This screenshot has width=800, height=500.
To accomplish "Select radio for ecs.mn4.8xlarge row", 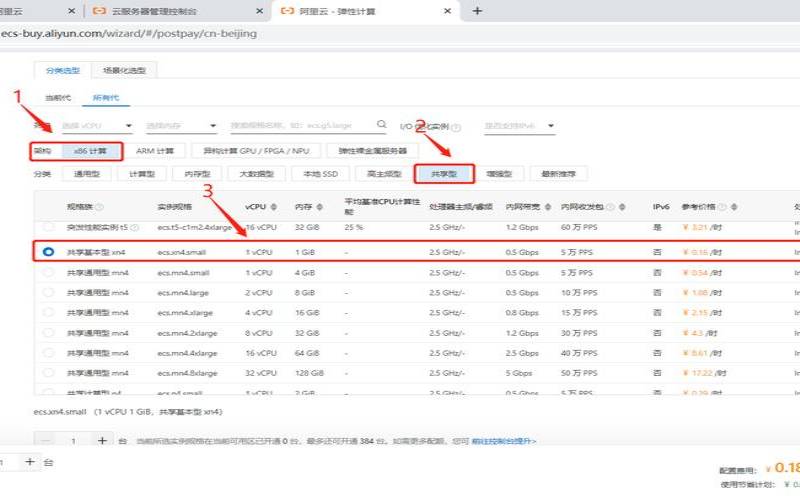I will point(48,372).
